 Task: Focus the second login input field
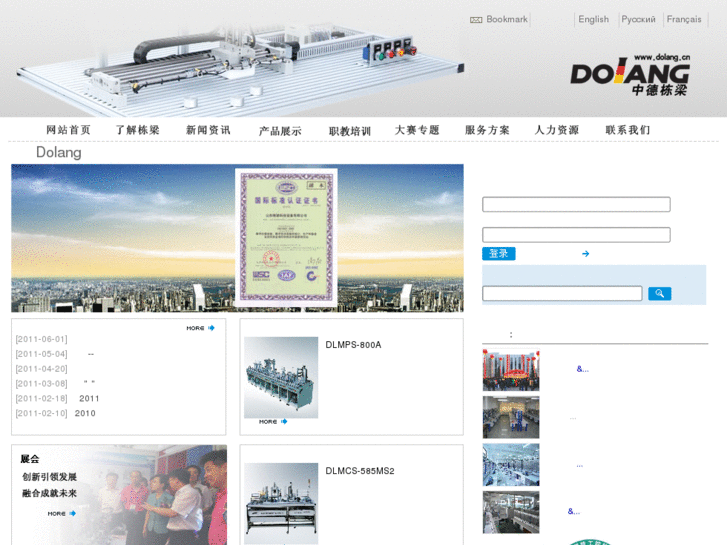pyautogui.click(x=576, y=235)
